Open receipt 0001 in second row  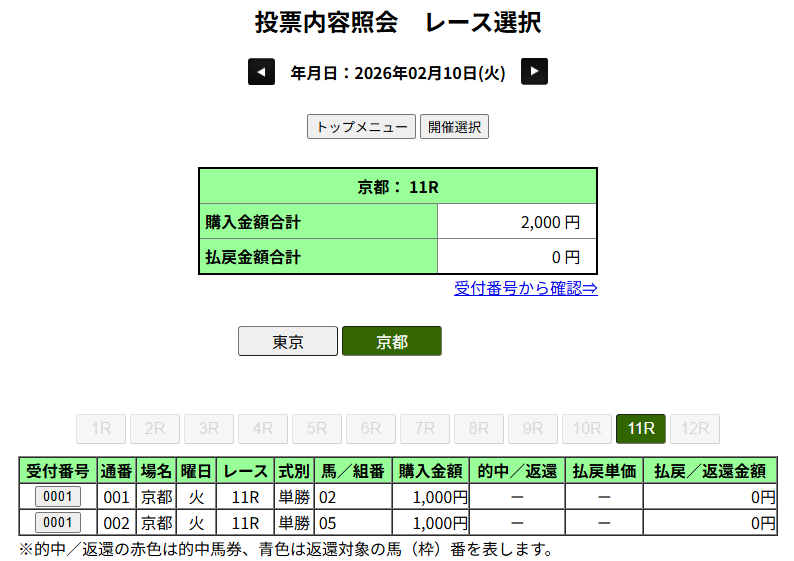pyautogui.click(x=58, y=522)
